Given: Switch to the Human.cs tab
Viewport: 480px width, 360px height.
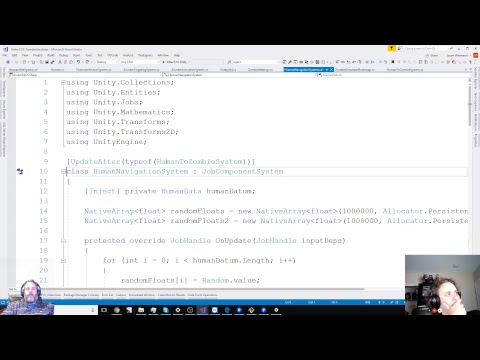Looking at the screenshot, I should click(57, 70).
